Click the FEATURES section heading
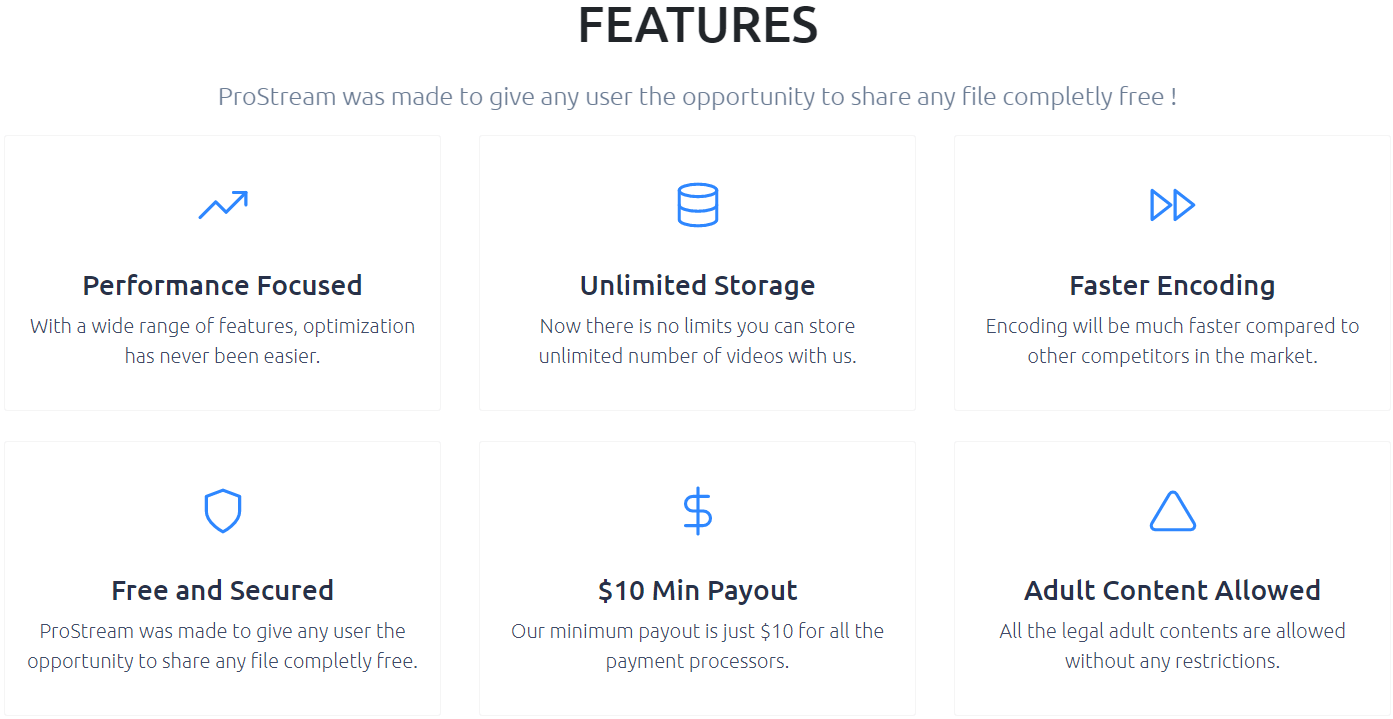The height and width of the screenshot is (719, 1393). coord(697,26)
